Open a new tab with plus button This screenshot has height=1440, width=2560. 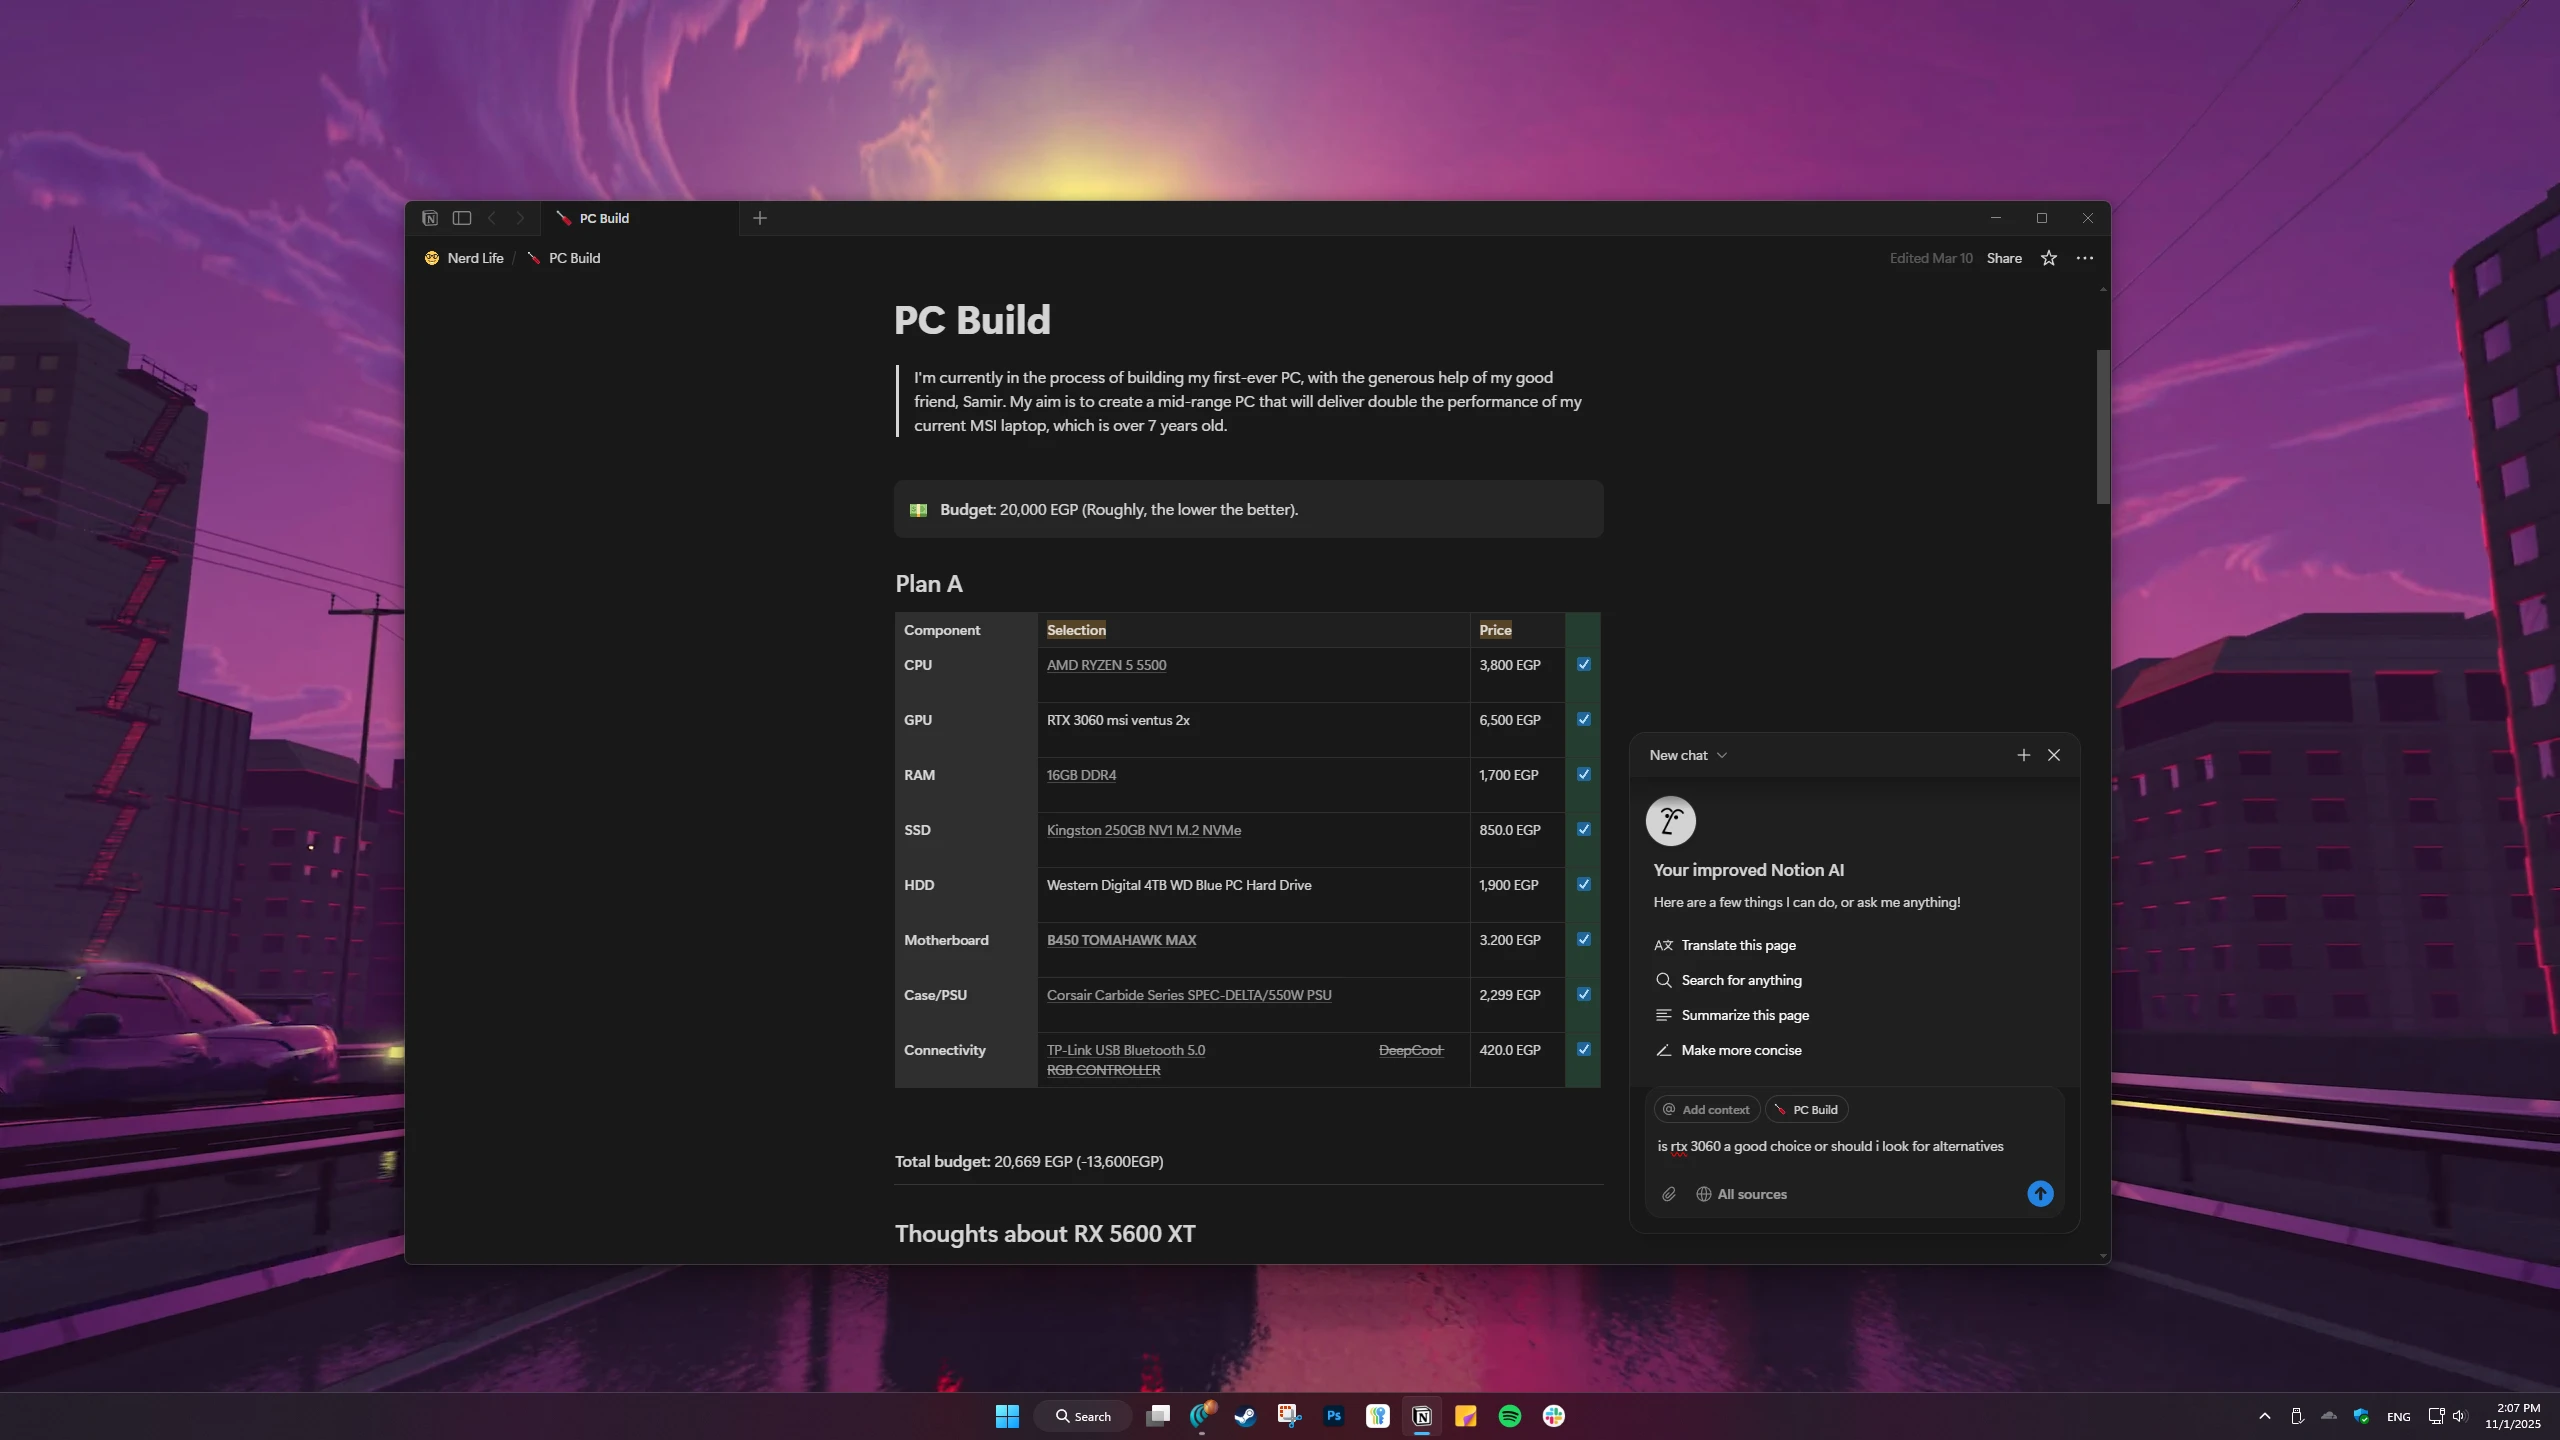tap(760, 218)
